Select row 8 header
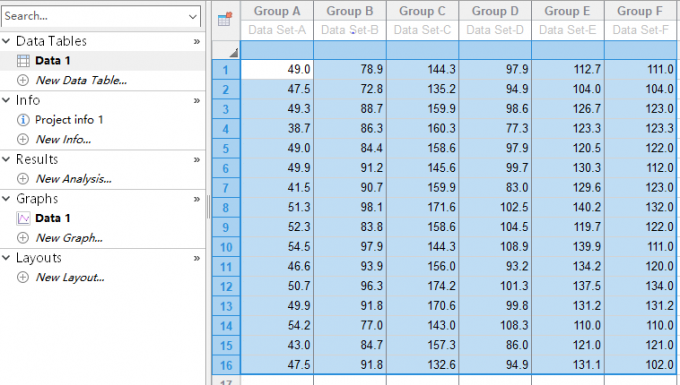This screenshot has height=385, width=680. coord(226,208)
